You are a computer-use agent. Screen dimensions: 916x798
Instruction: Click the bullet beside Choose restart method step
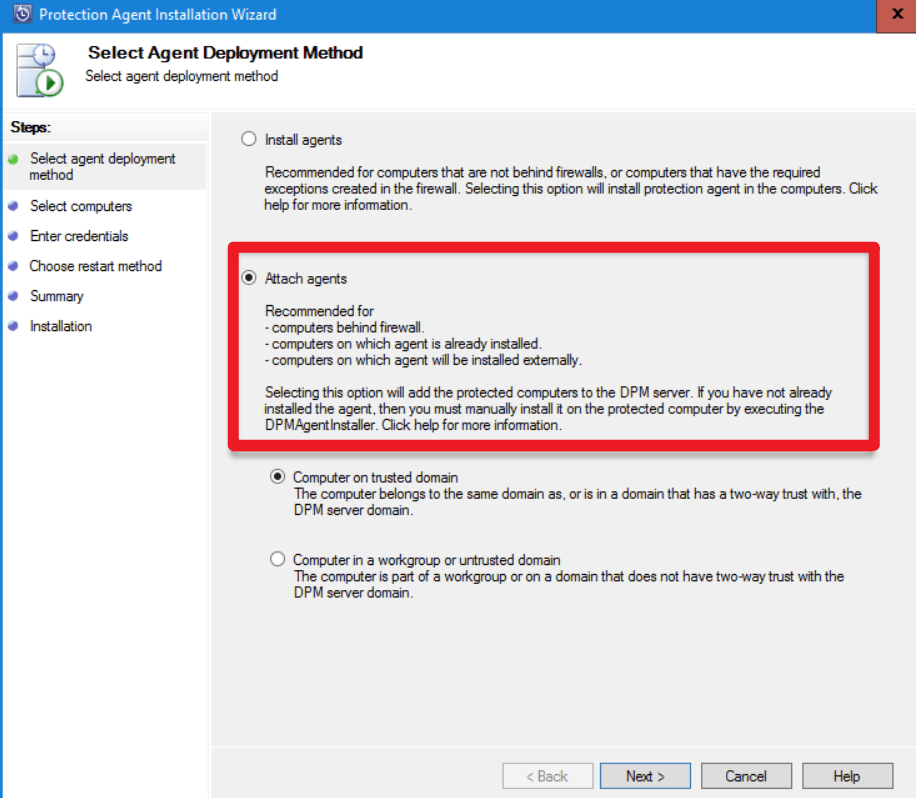13,266
